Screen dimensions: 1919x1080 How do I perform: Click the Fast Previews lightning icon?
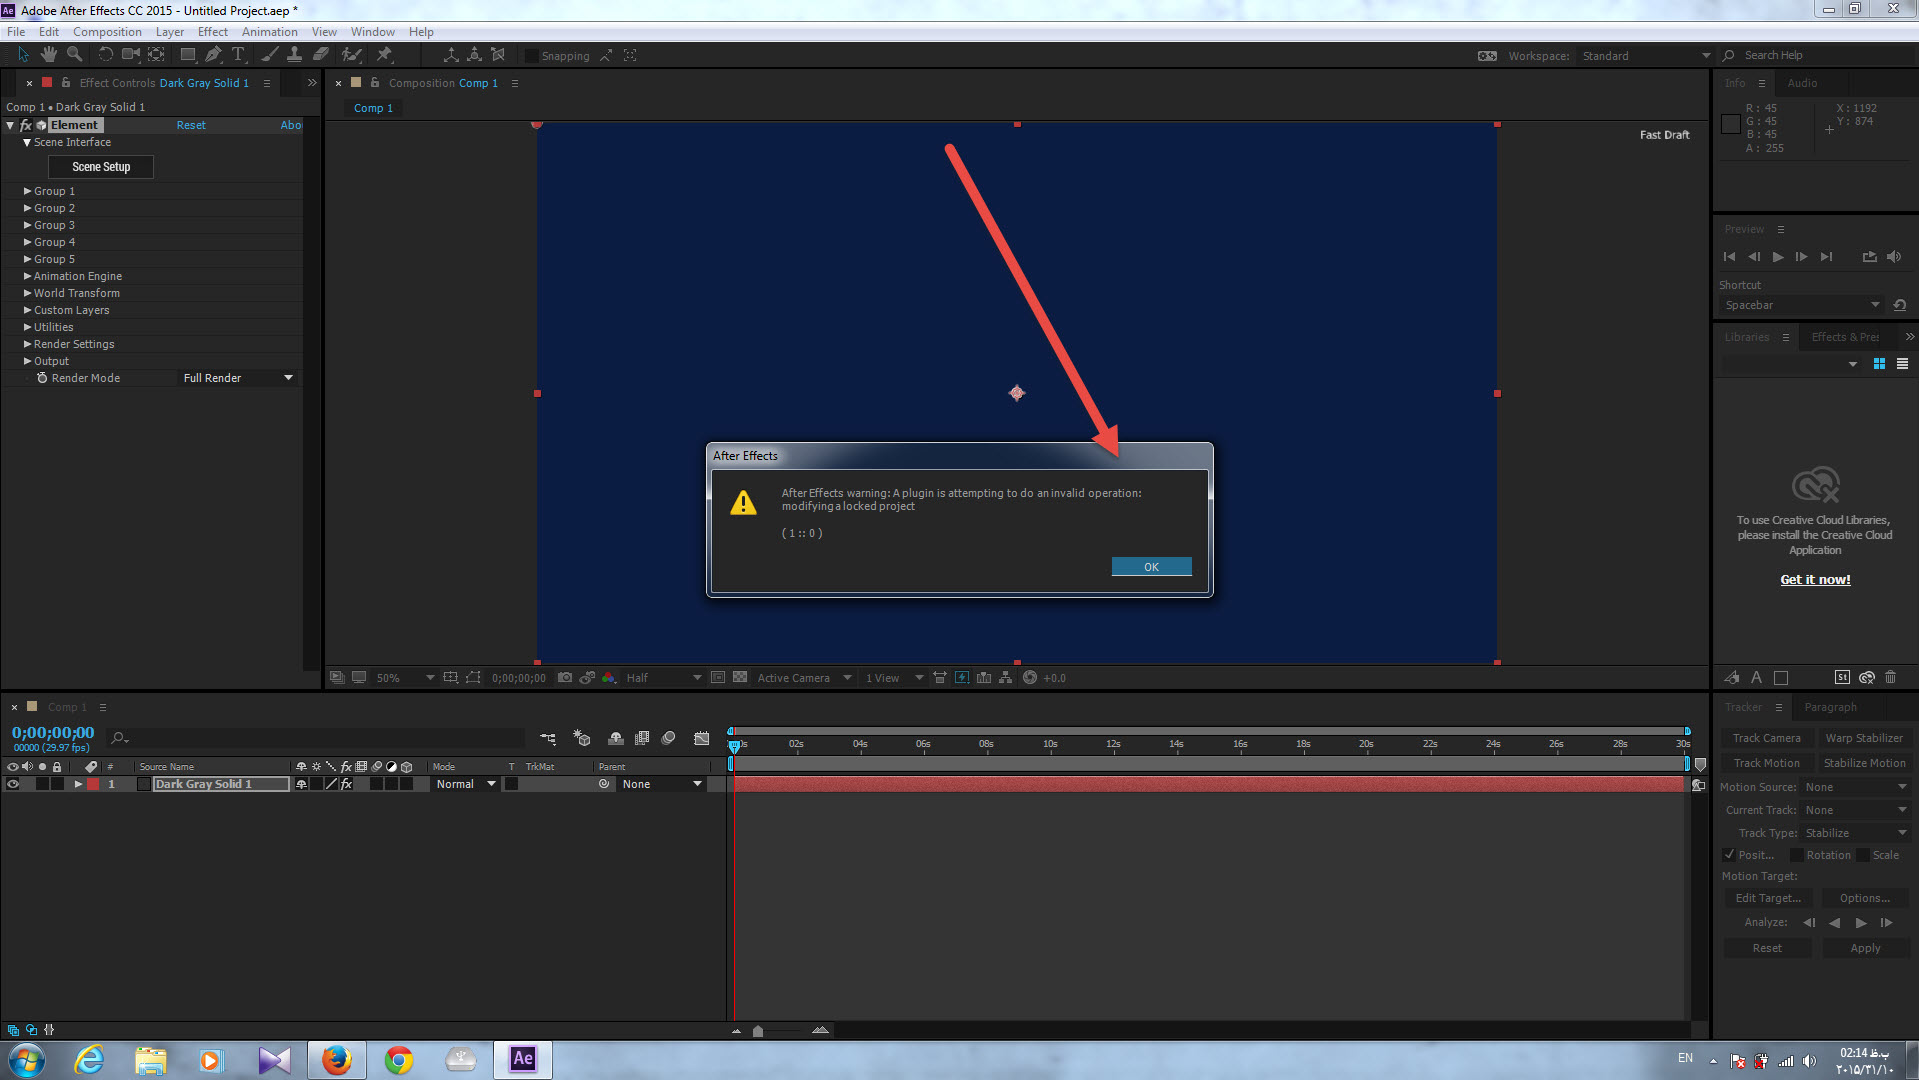click(x=962, y=678)
